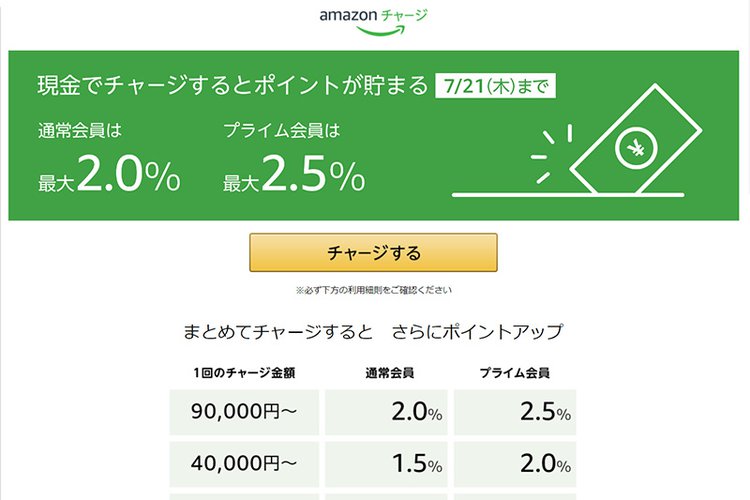Click the Amazon チャージ logo
Image resolution: width=750 pixels, height=500 pixels.
(x=373, y=20)
